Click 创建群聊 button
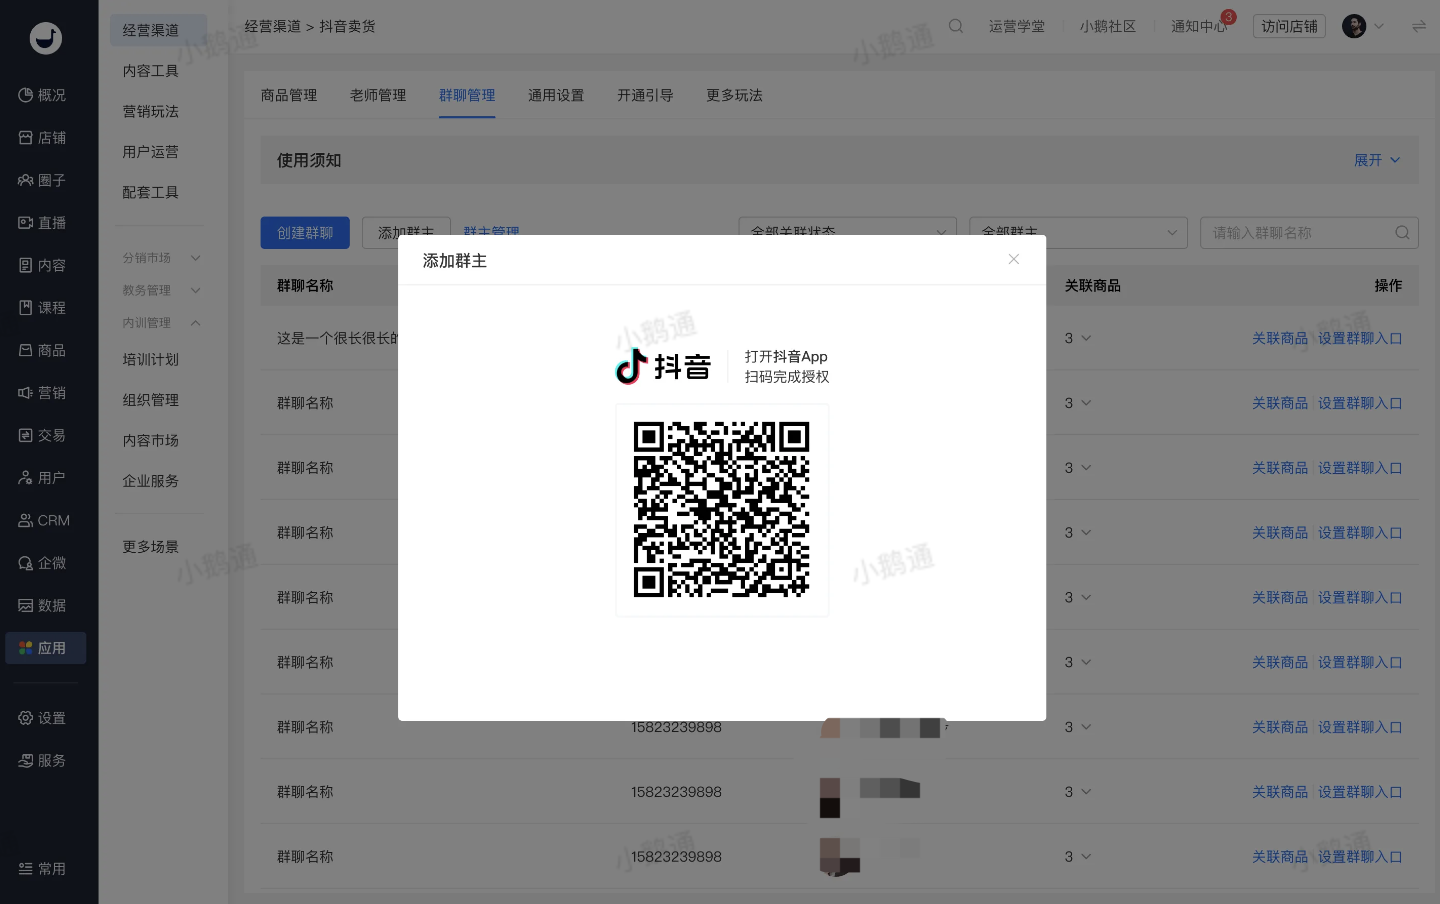1440x904 pixels. tap(305, 232)
